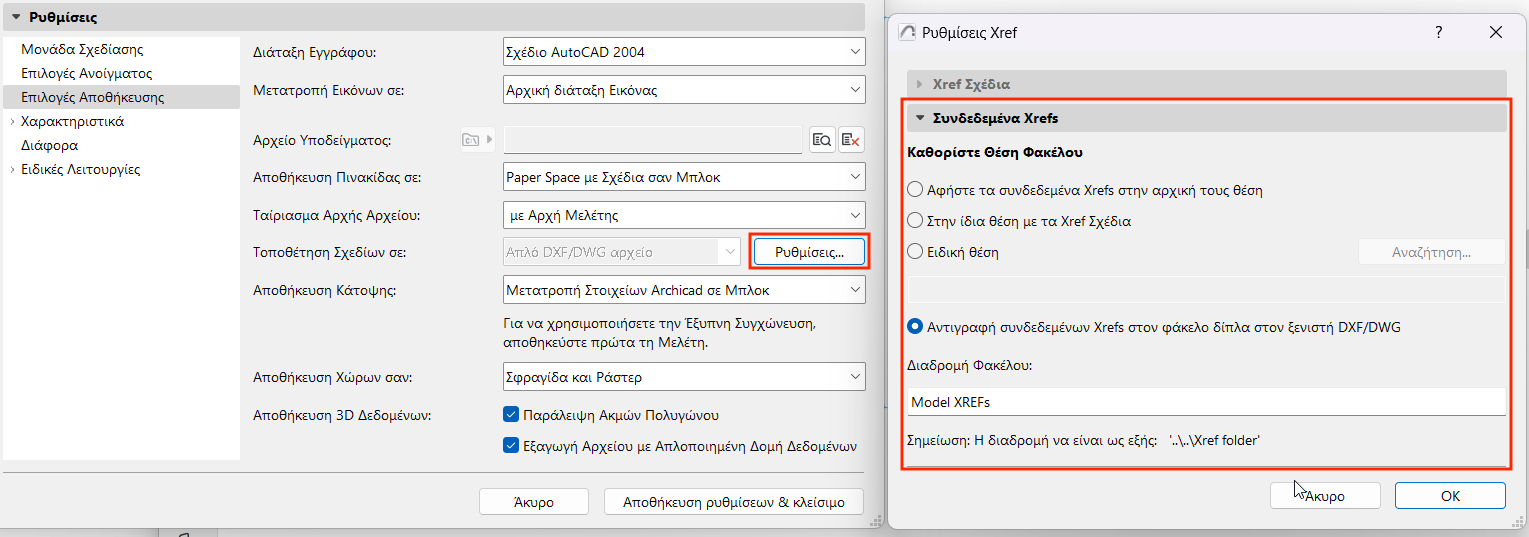Select the 'Ειδική θέση' radio option
The width and height of the screenshot is (1529, 537).
[x=914, y=252]
